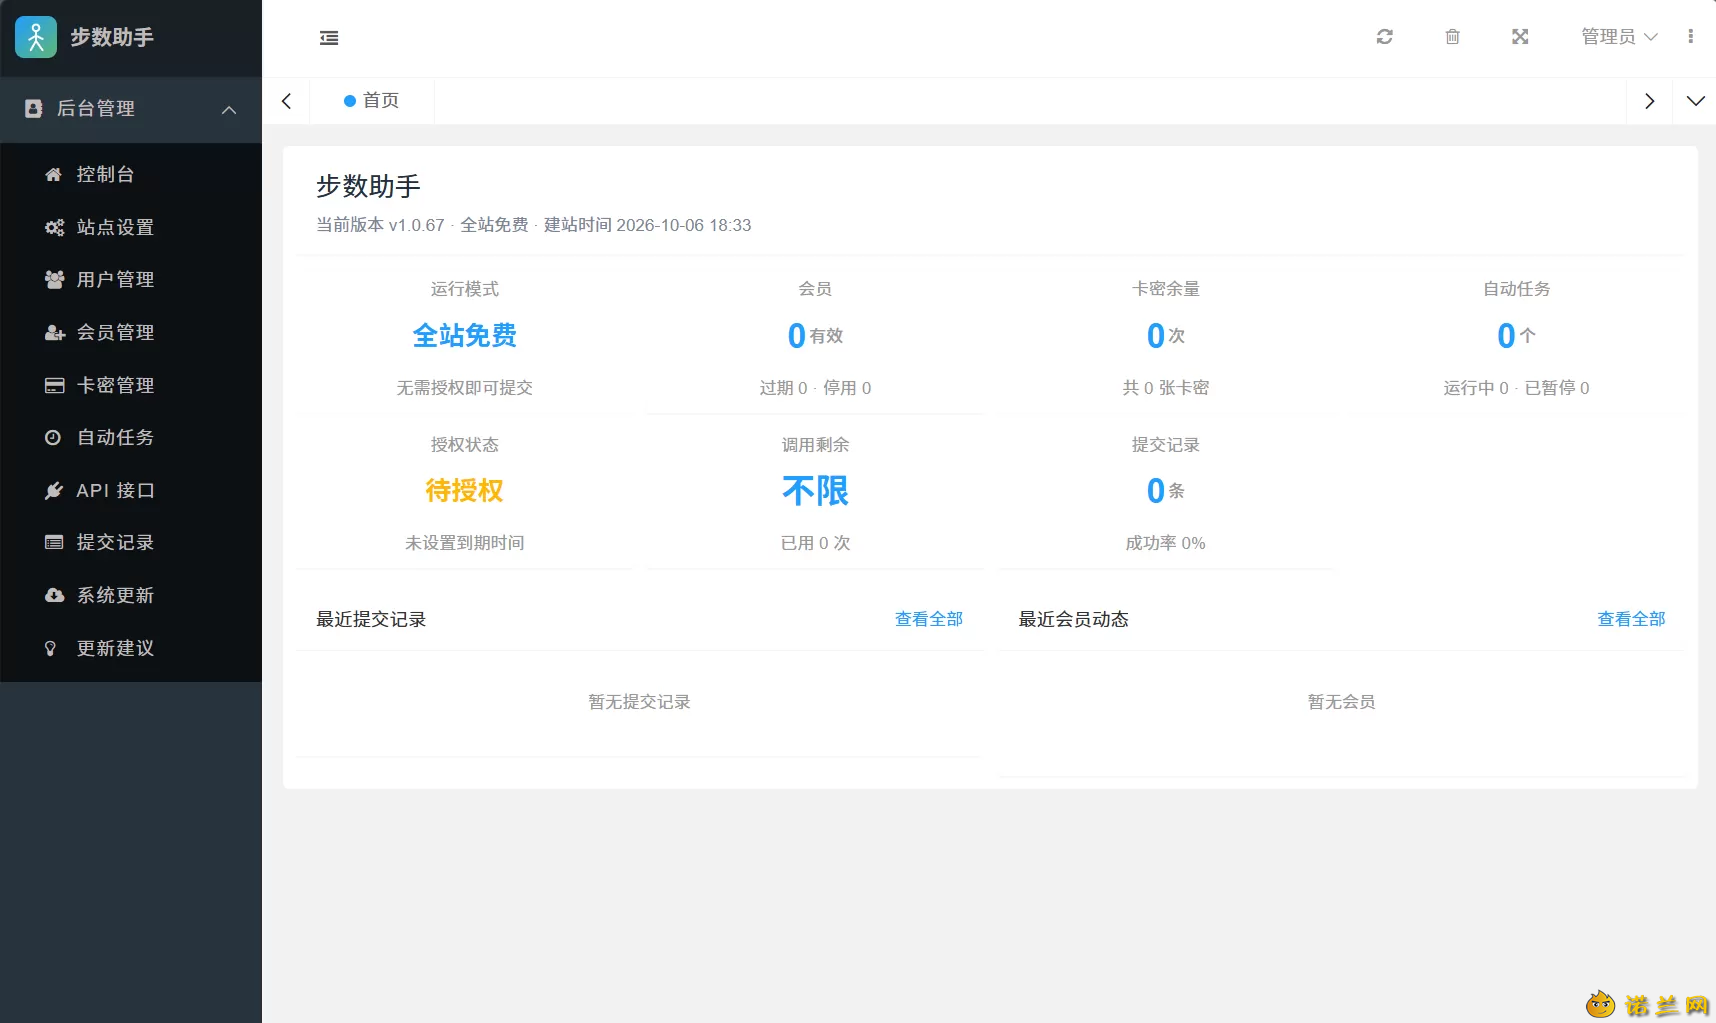This screenshot has width=1716, height=1023.
Task: Click the 暂无会员 placeholder text
Action: pos(1341,702)
